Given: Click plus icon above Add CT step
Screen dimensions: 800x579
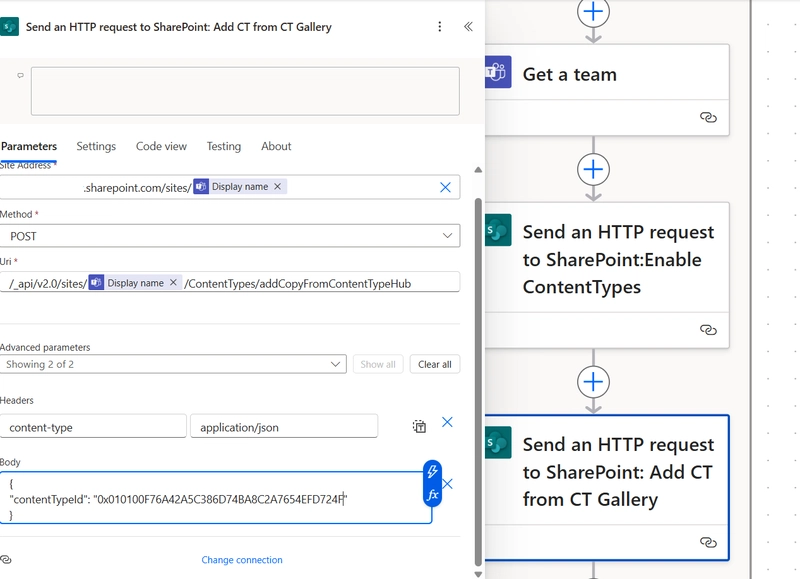Looking at the screenshot, I should (x=593, y=382).
